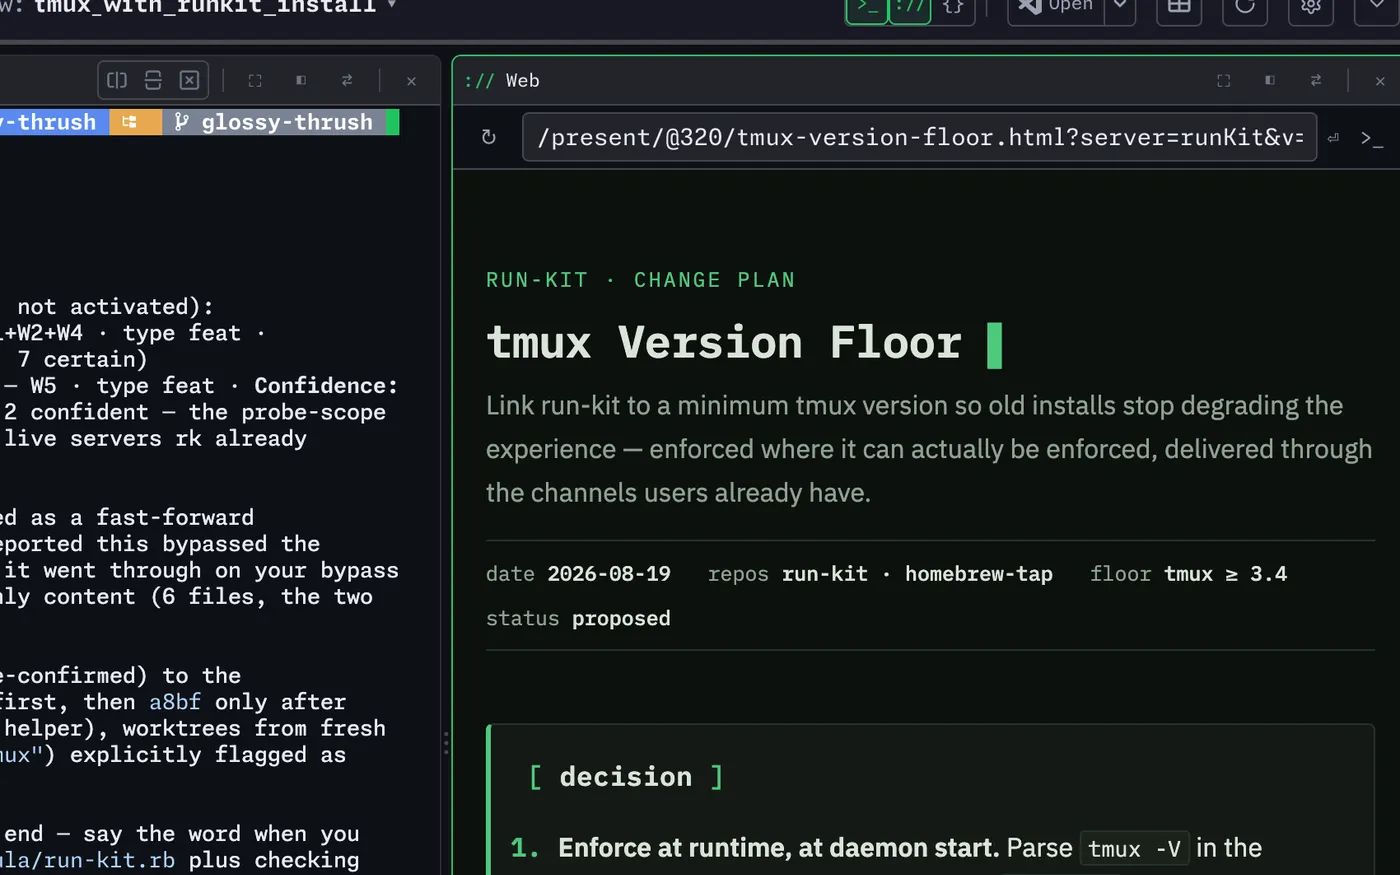Viewport: 1400px width, 875px height.
Task: Click the 'proposed' status value
Action: (x=621, y=619)
